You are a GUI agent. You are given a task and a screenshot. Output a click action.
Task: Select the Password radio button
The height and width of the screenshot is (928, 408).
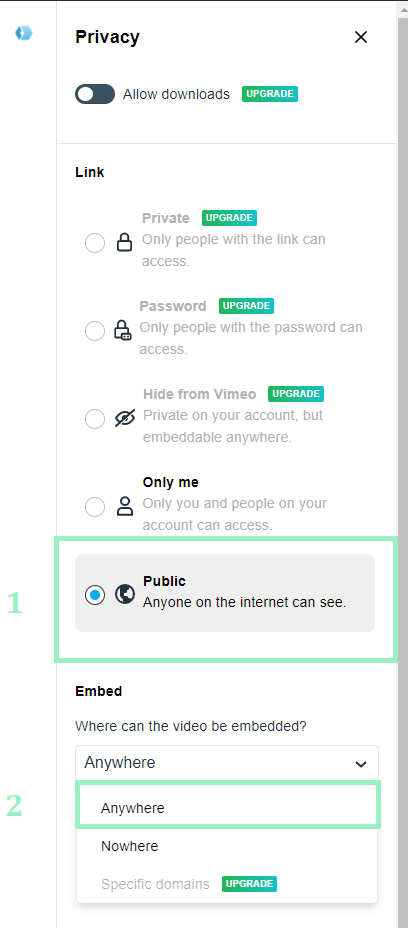(x=95, y=331)
